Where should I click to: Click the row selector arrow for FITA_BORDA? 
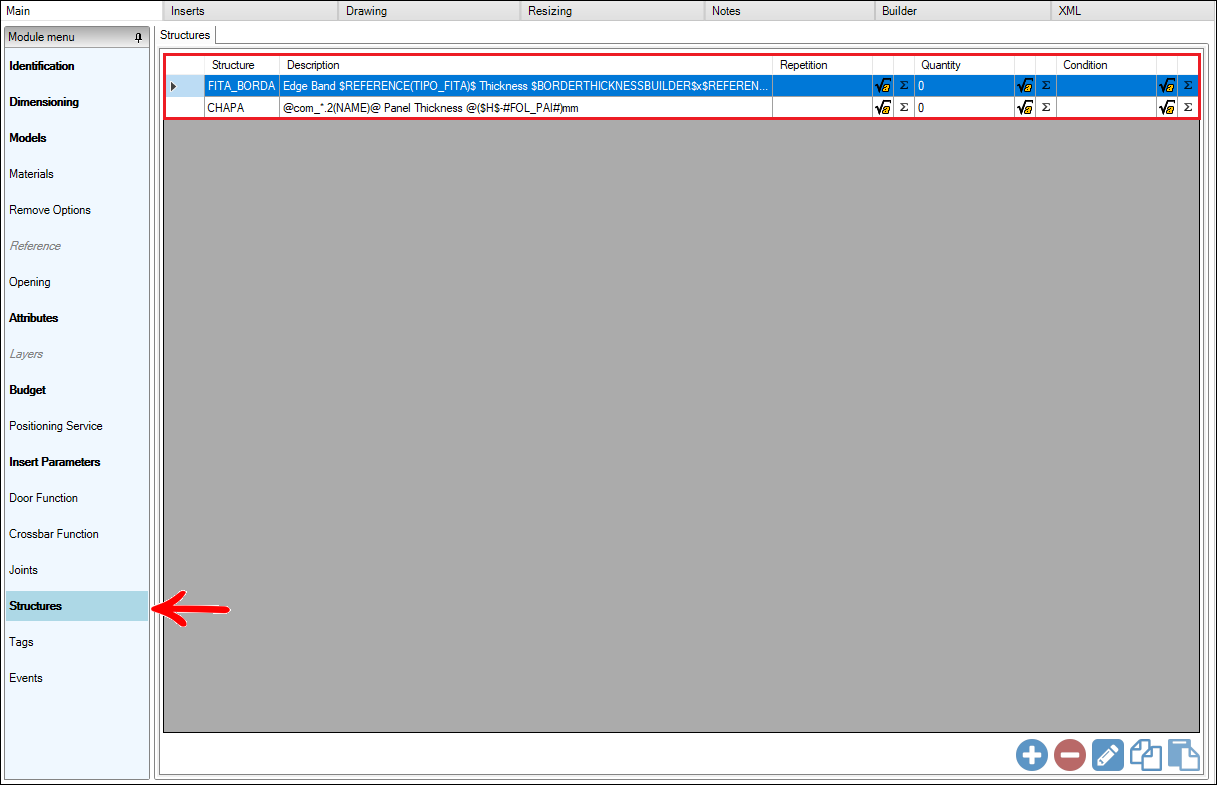pos(185,86)
